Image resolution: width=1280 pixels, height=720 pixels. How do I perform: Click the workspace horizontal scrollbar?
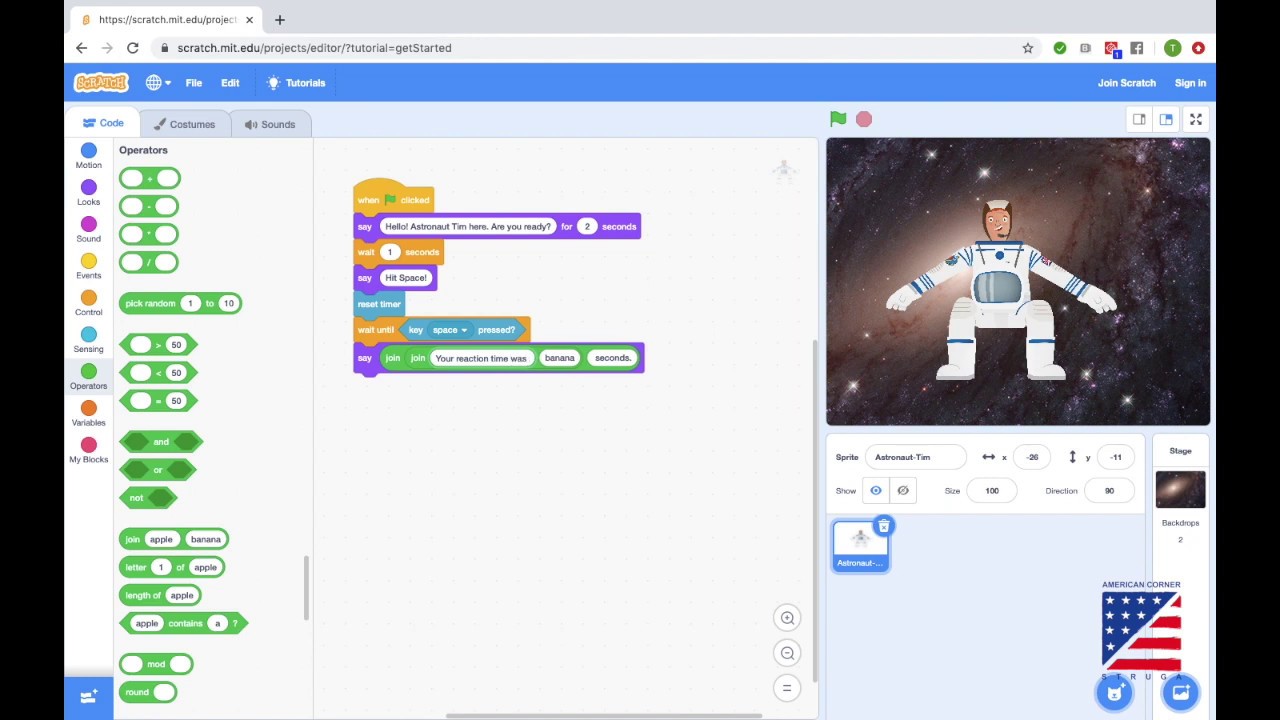pos(603,715)
